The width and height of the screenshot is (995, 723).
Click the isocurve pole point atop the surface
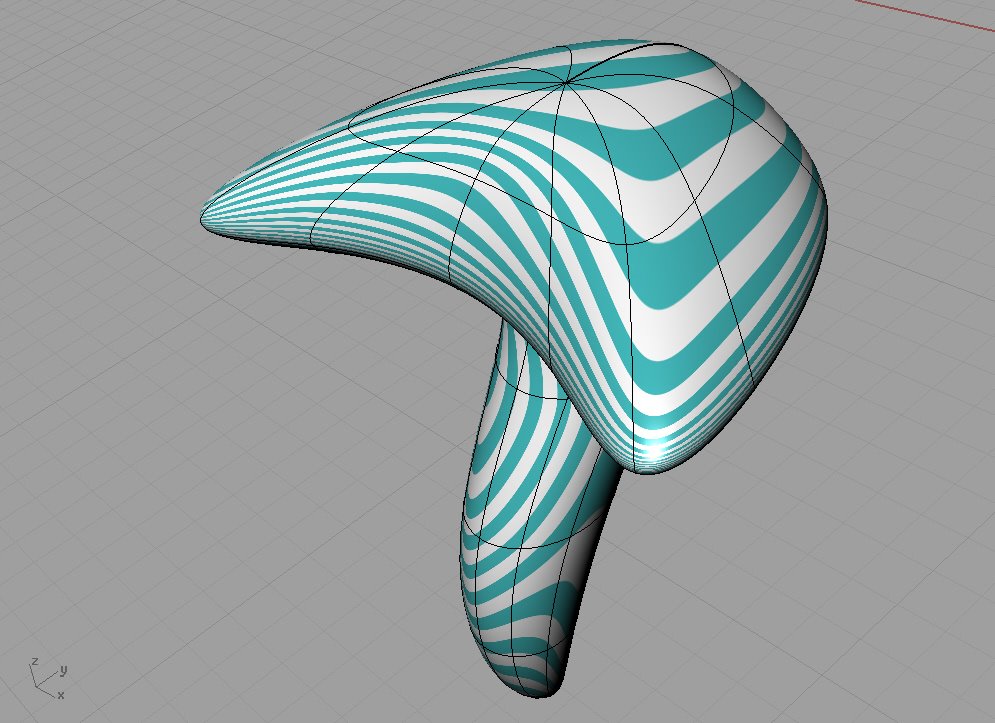(x=566, y=82)
